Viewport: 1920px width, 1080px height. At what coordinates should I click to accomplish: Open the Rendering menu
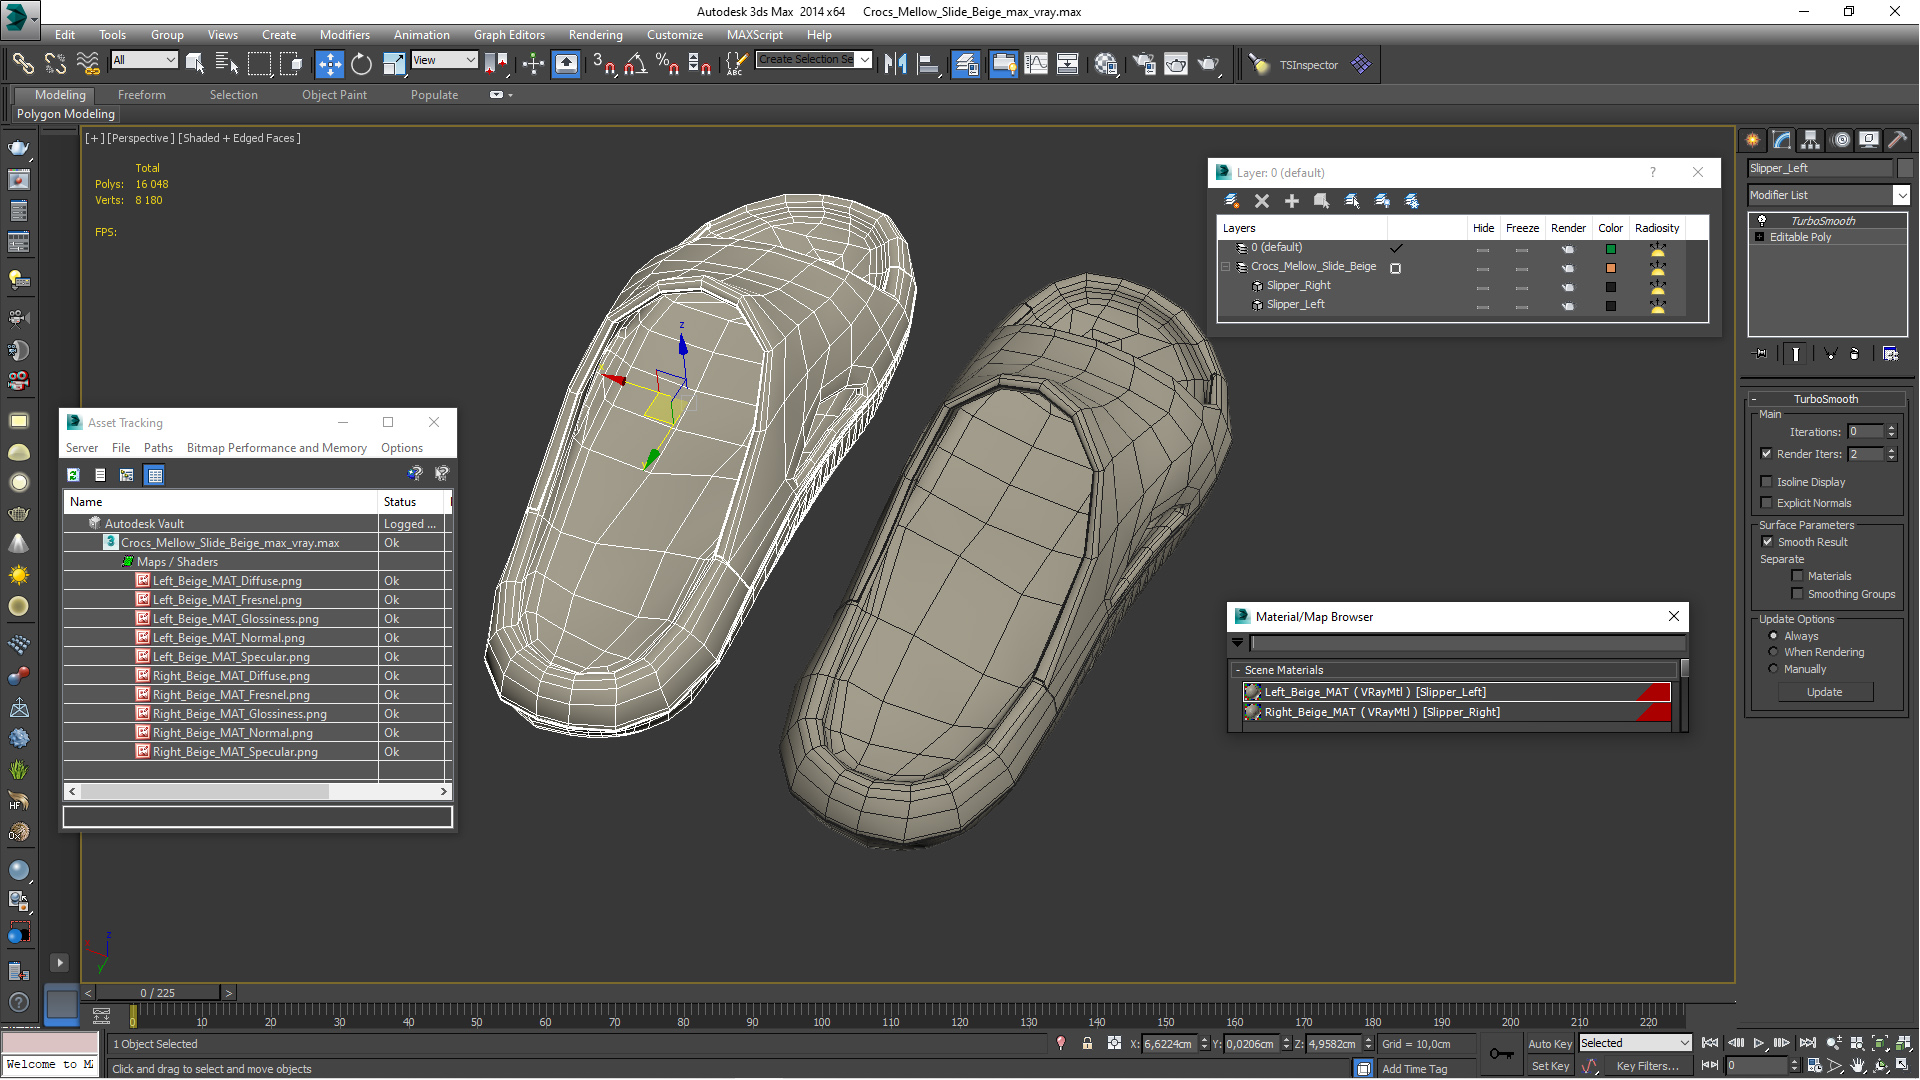pos(595,35)
